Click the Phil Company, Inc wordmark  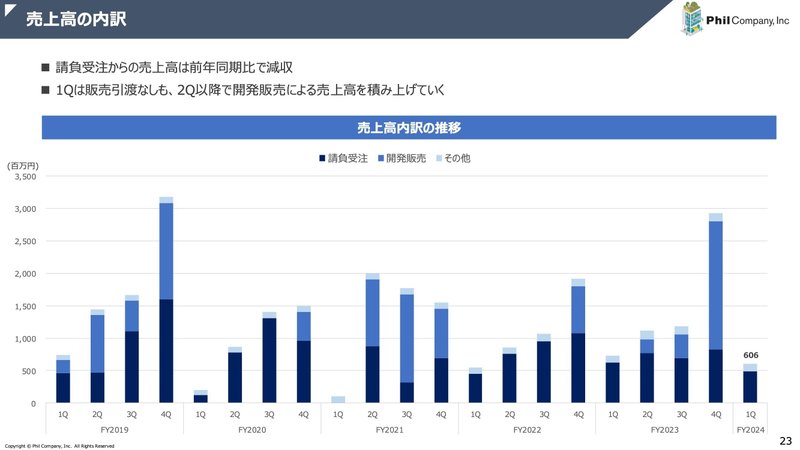coord(747,20)
